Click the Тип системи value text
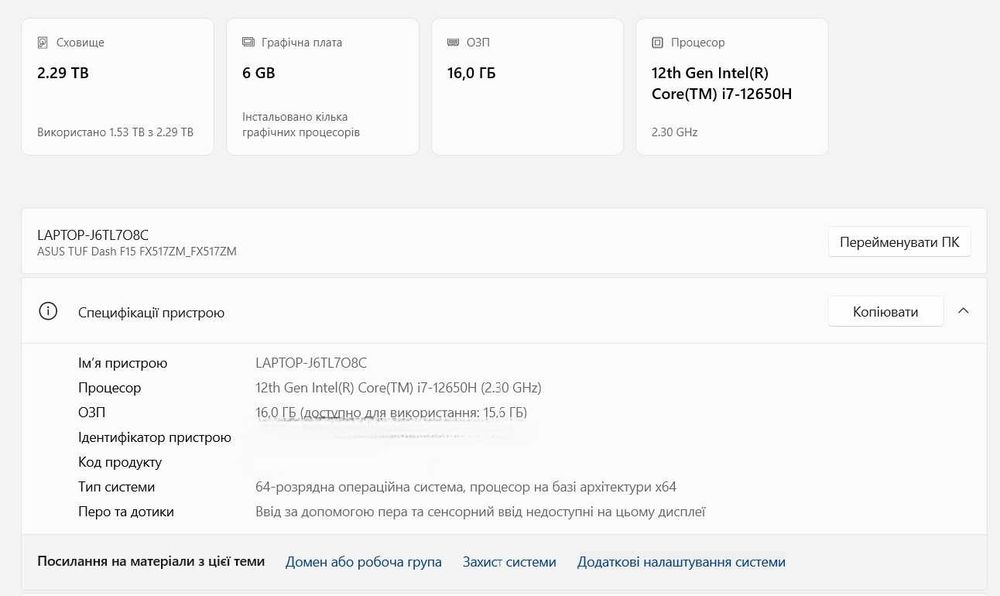Screen dimensions: 1000x596 (x=466, y=487)
